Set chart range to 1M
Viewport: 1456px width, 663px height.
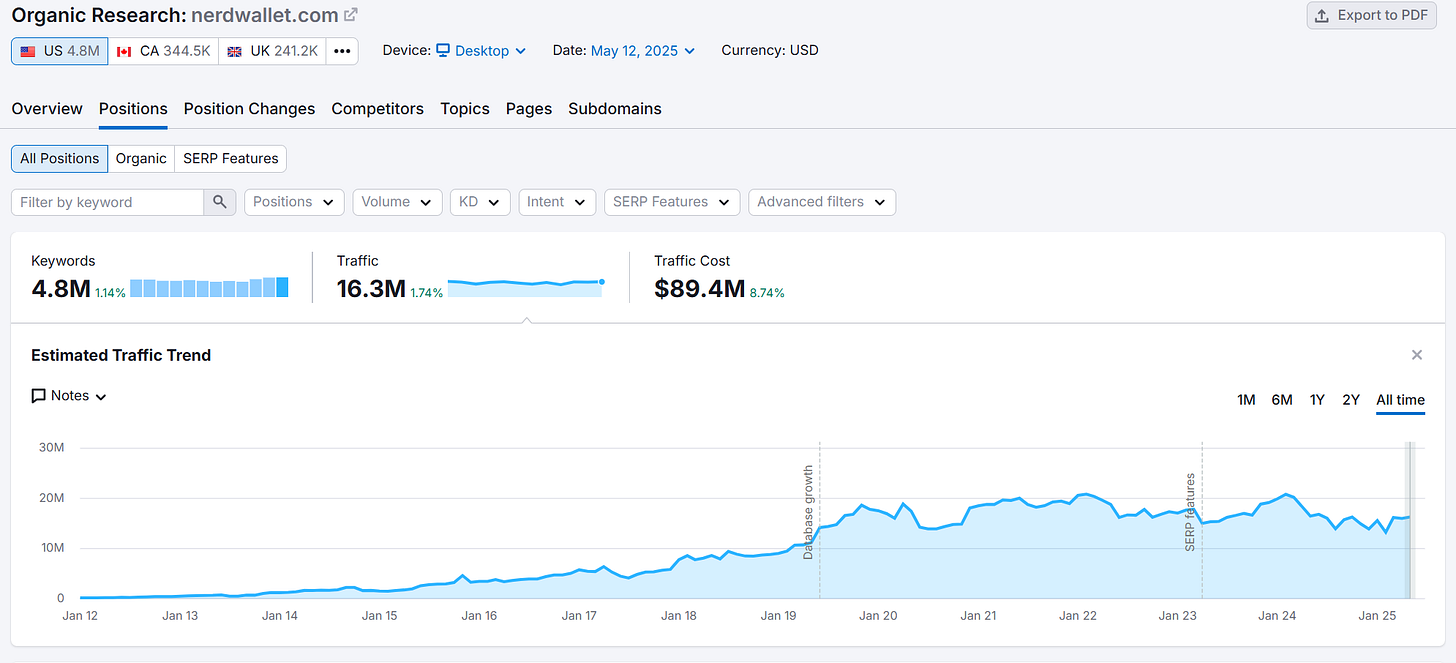point(1246,400)
